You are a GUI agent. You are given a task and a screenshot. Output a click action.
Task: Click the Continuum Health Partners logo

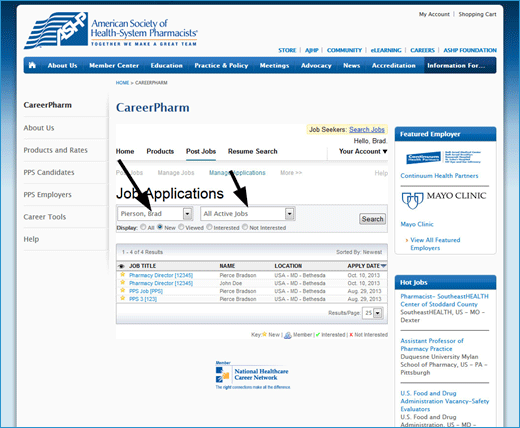443,157
